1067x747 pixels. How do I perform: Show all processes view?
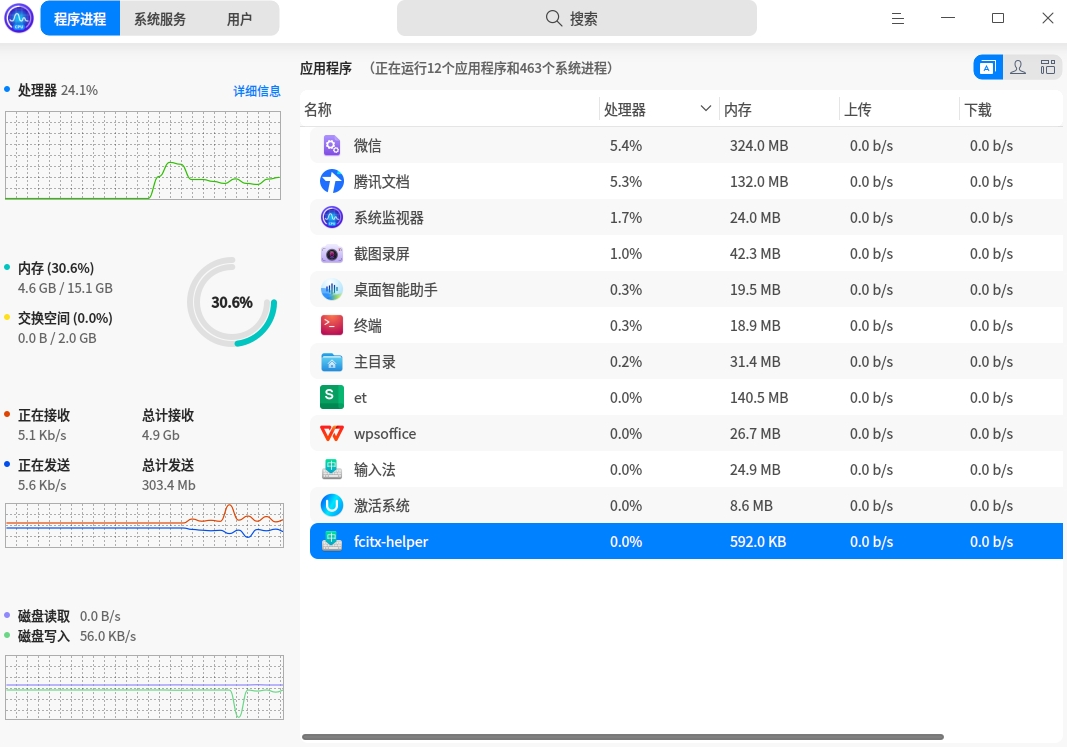pyautogui.click(x=1048, y=67)
